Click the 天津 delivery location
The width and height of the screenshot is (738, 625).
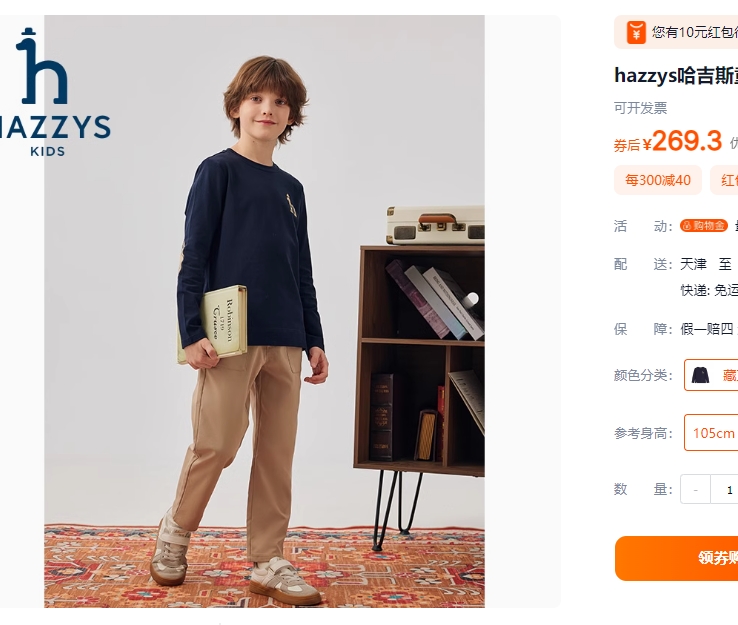point(693,264)
